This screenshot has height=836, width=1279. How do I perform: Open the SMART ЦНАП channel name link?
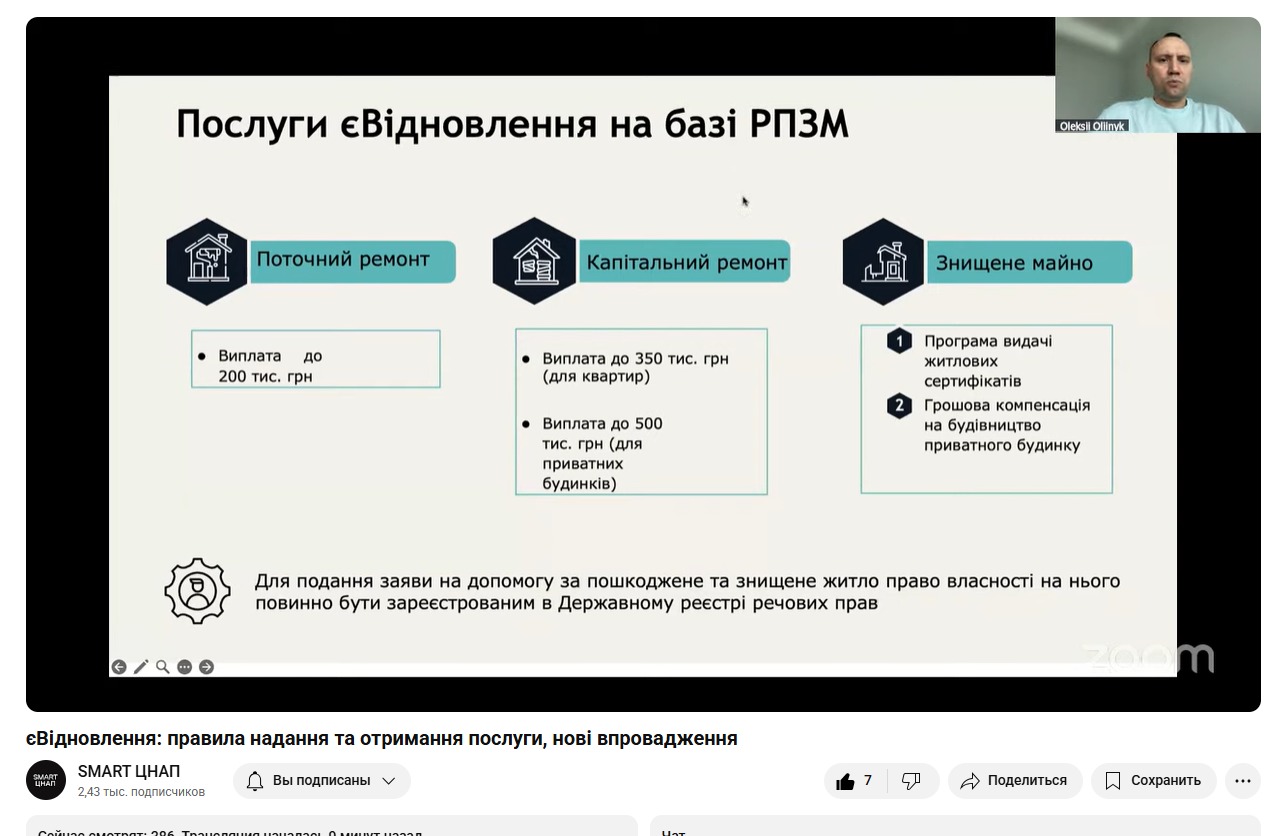coord(129,772)
